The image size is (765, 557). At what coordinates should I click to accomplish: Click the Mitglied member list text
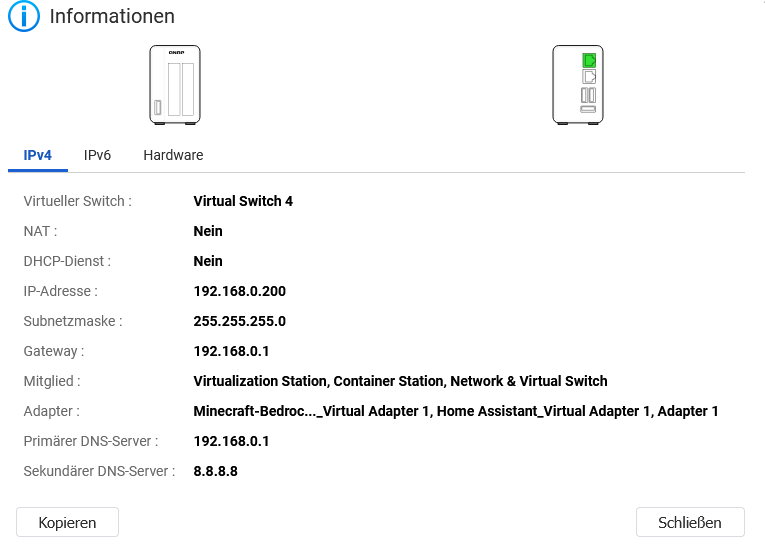(400, 381)
